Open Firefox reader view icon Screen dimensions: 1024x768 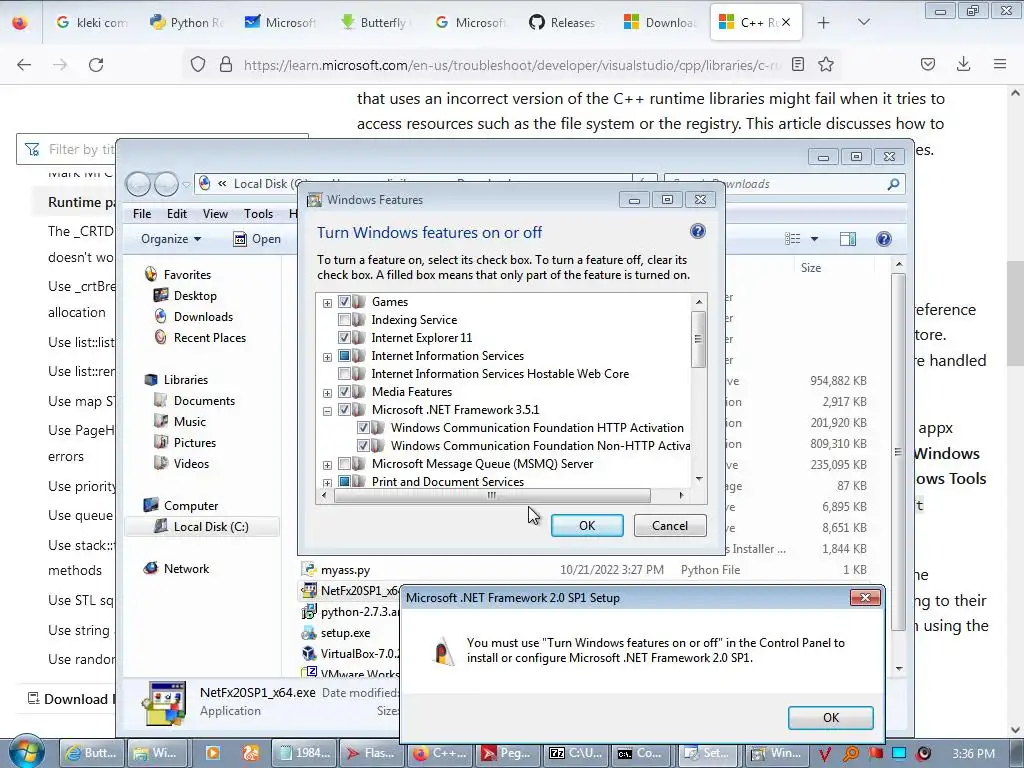pyautogui.click(x=797, y=64)
